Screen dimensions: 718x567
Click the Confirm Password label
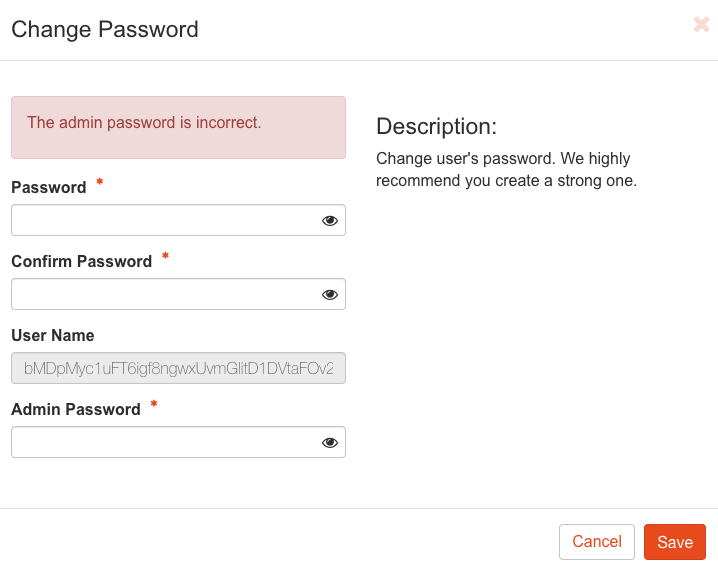point(81,262)
